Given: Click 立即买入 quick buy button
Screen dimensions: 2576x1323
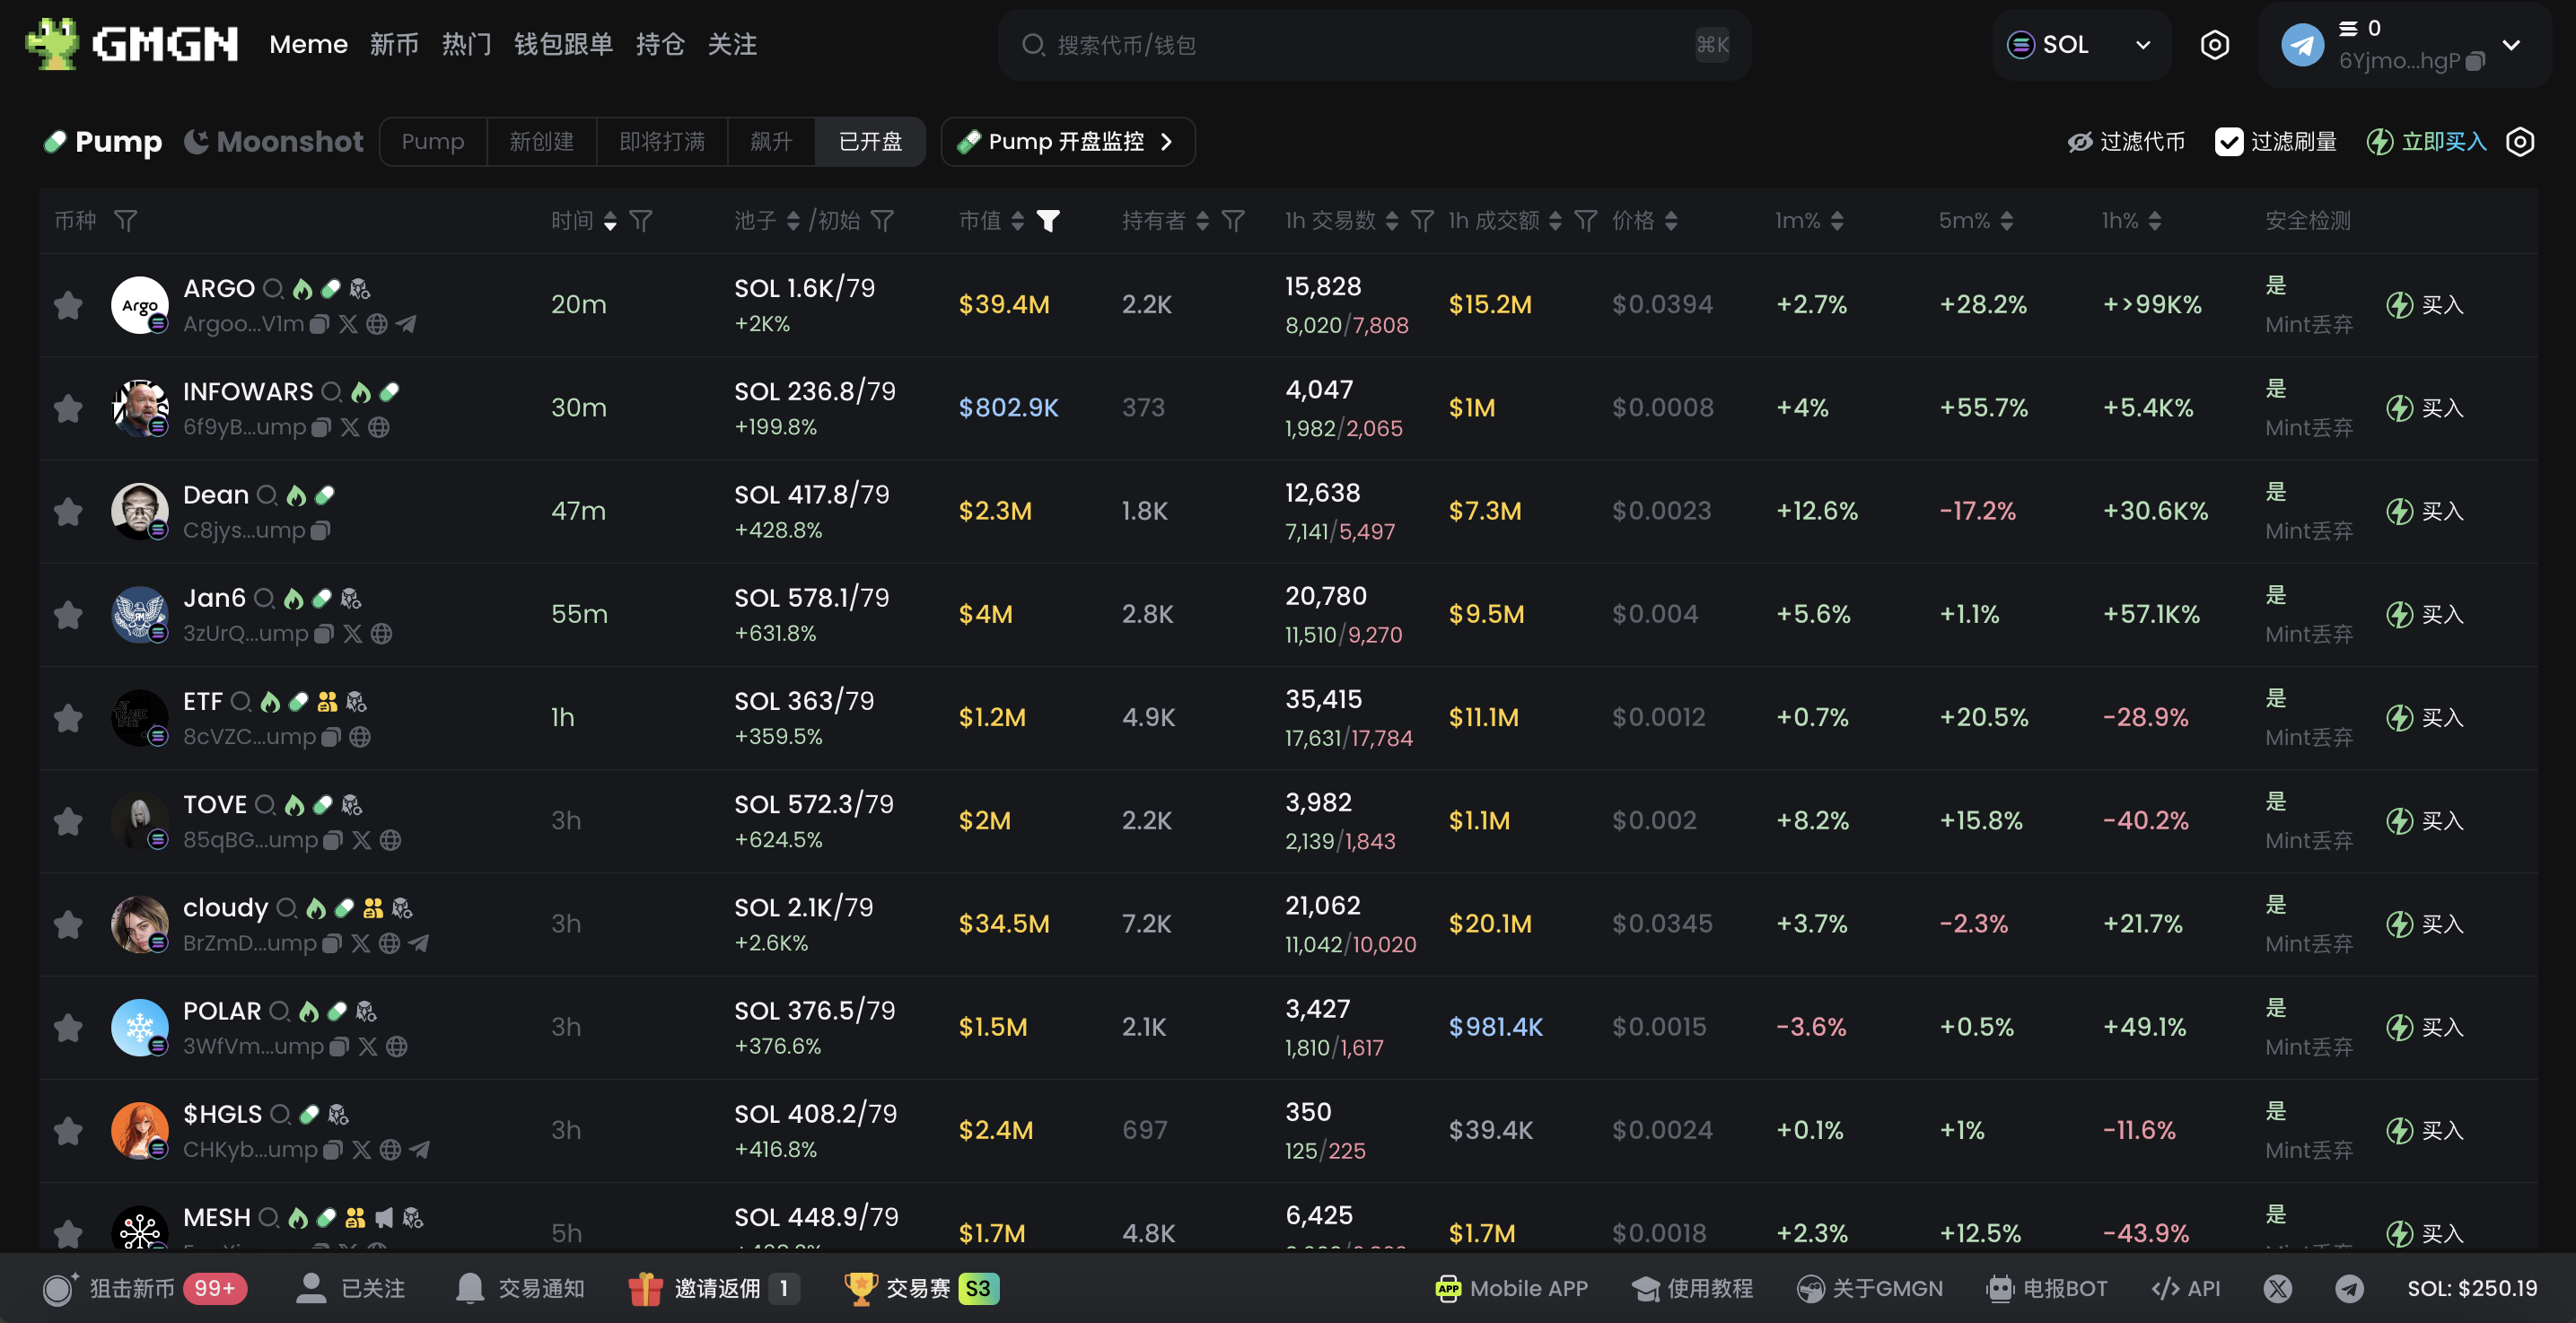Looking at the screenshot, I should (x=2426, y=142).
